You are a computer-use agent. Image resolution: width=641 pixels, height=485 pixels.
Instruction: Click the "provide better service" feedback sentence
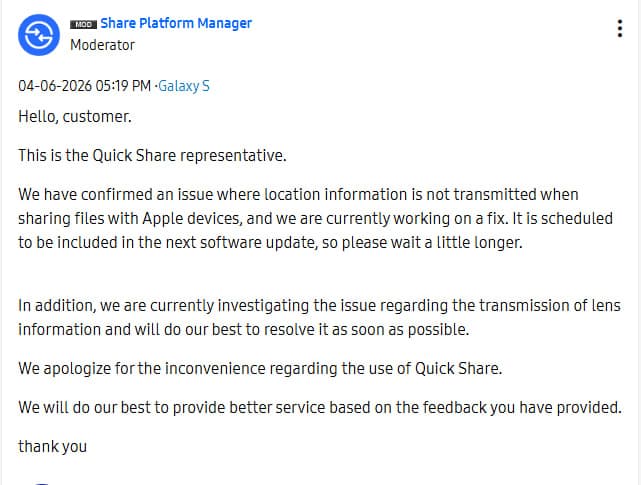pos(320,407)
